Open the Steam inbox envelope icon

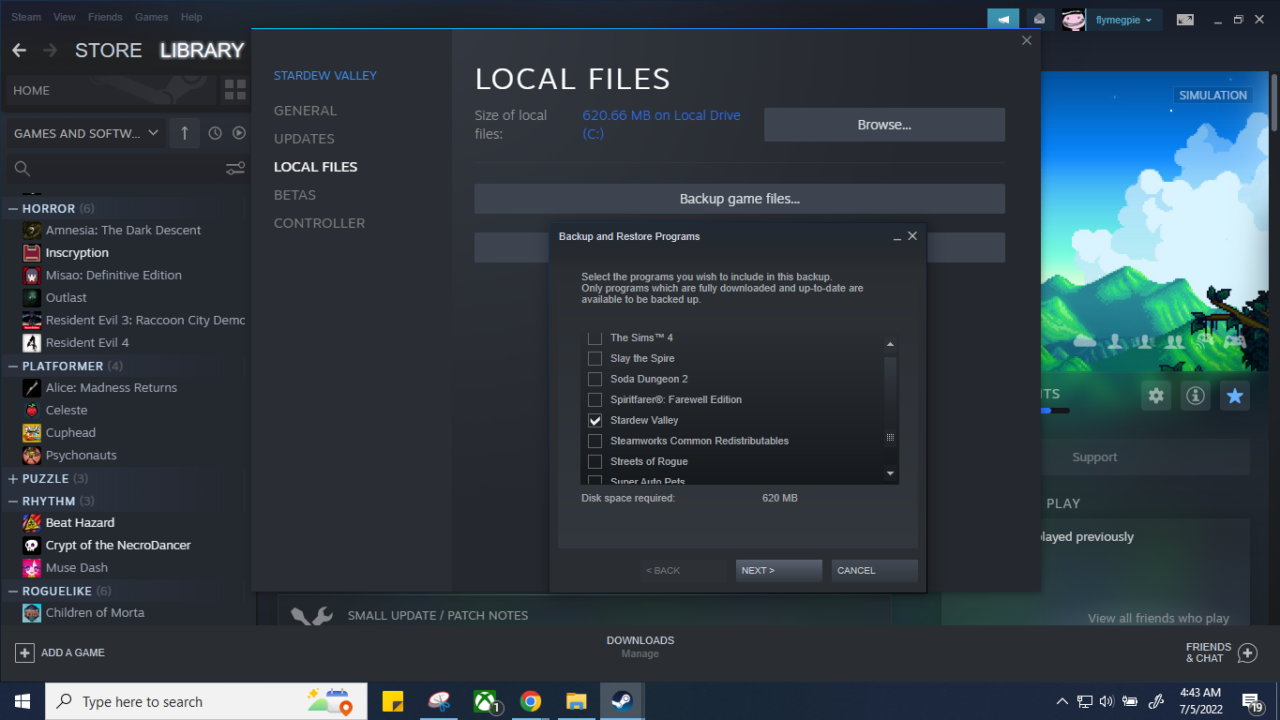[1039, 19]
